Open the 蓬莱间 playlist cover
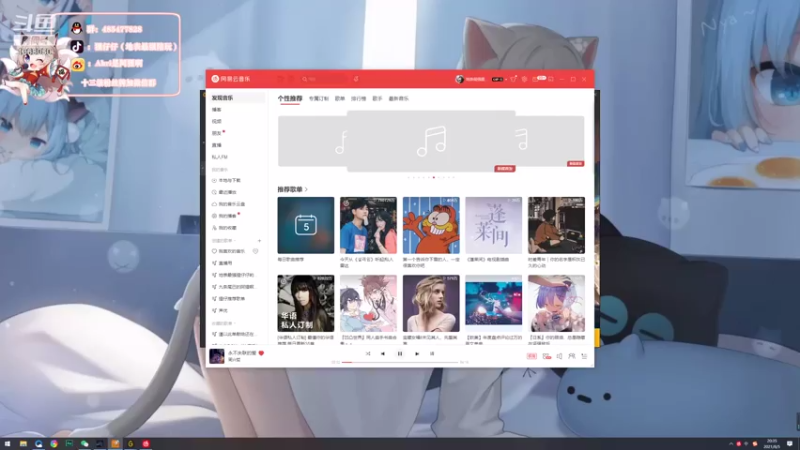 (493, 225)
